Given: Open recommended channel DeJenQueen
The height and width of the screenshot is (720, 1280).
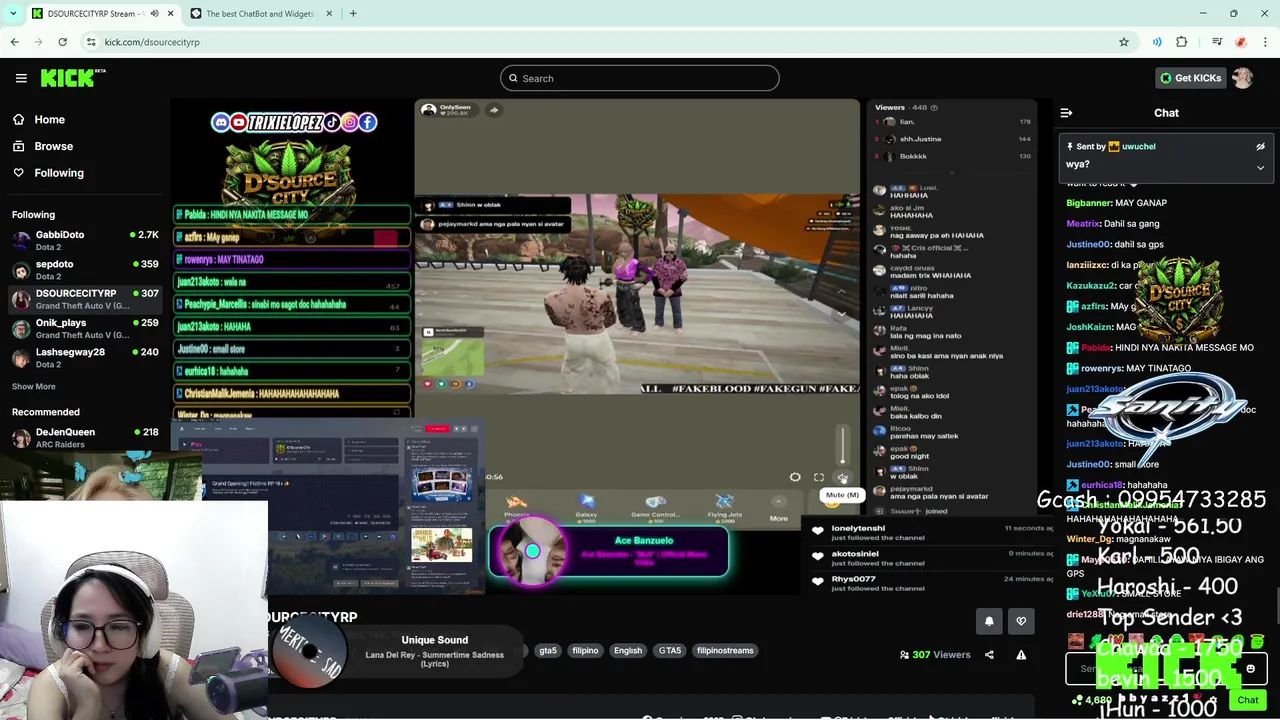Looking at the screenshot, I should tap(85, 437).
